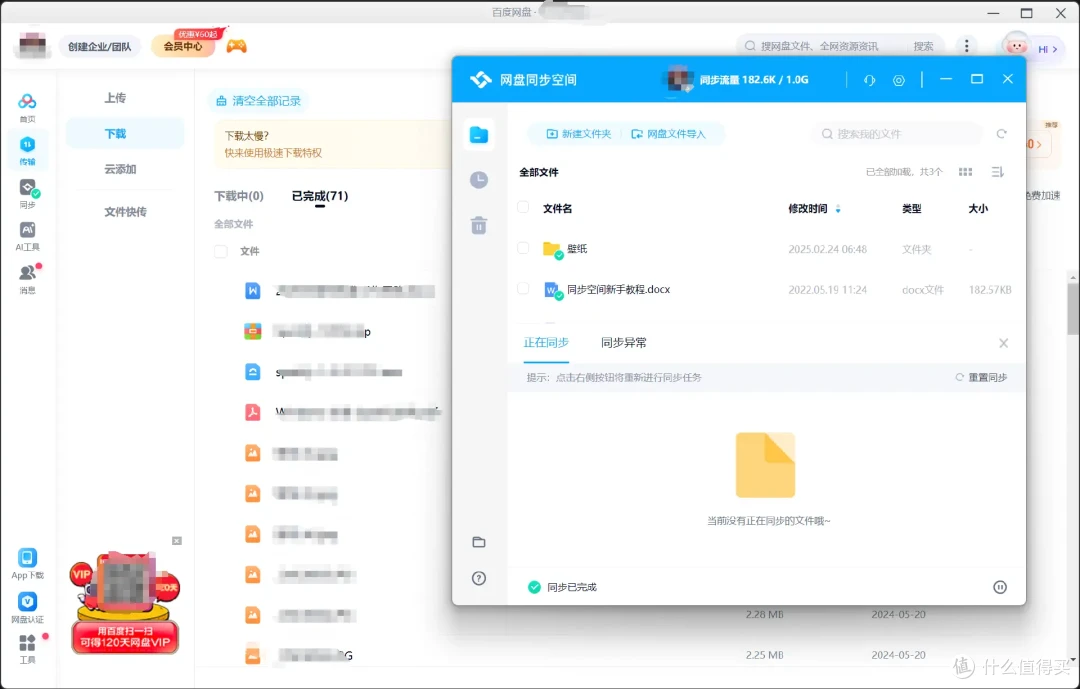1080x689 pixels.
Task: Open the settings gear icon in sync window
Action: click(x=899, y=80)
